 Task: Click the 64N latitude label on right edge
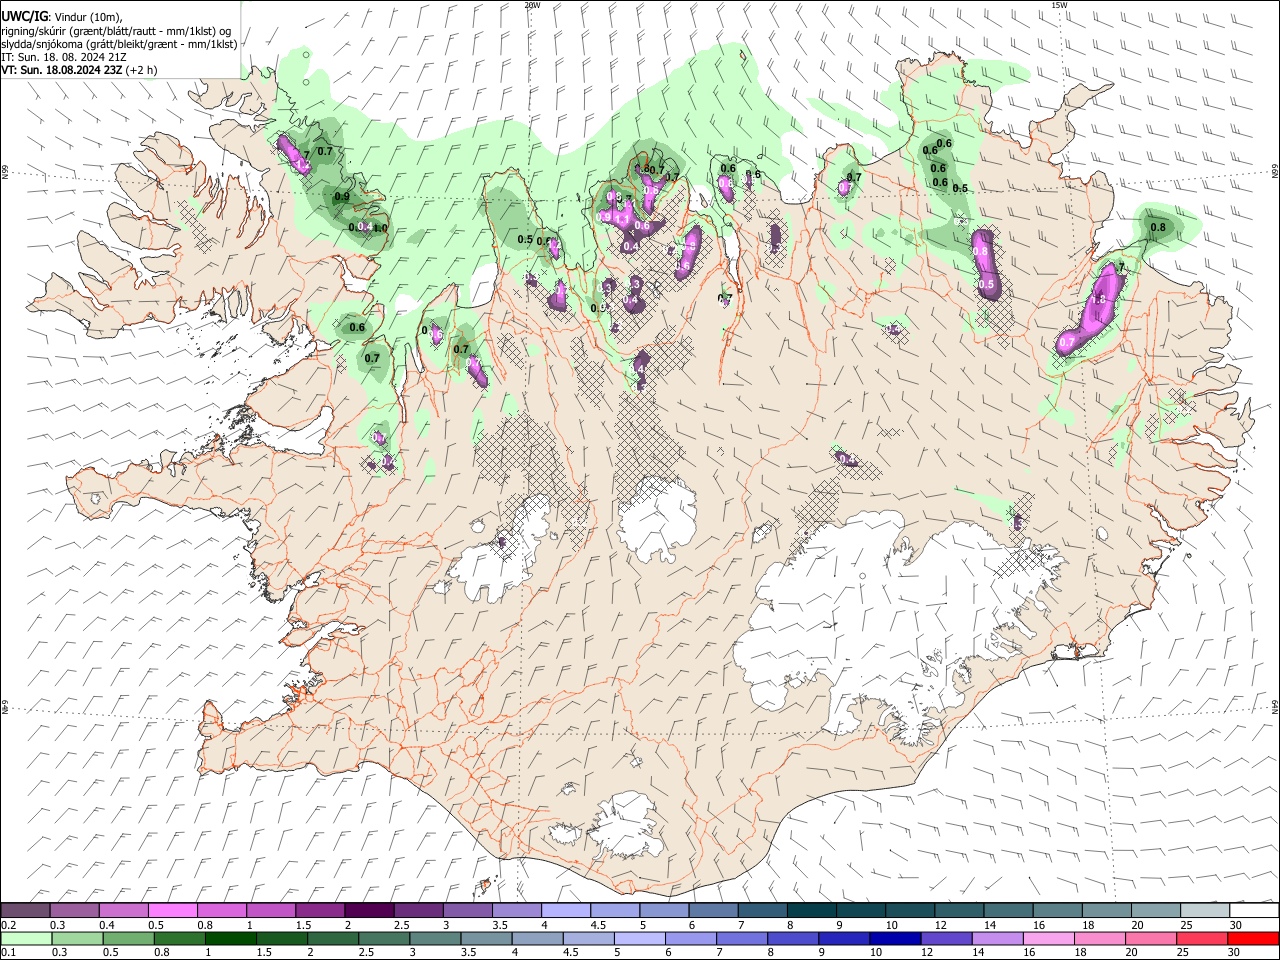click(x=1275, y=706)
